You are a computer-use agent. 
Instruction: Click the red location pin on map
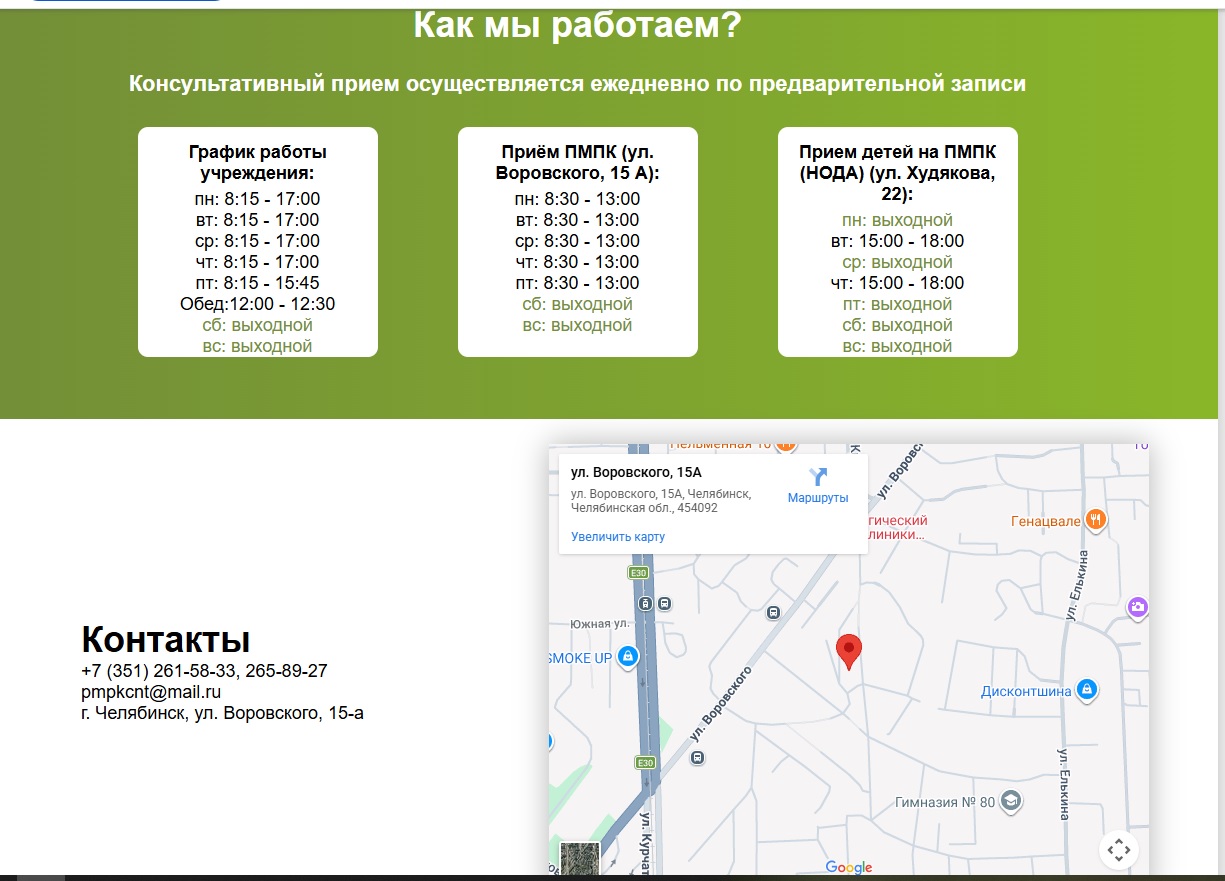849,650
